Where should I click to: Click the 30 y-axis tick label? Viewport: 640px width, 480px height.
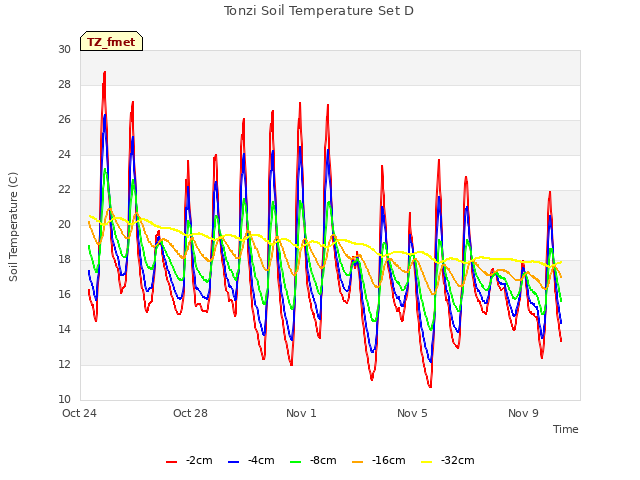[64, 49]
